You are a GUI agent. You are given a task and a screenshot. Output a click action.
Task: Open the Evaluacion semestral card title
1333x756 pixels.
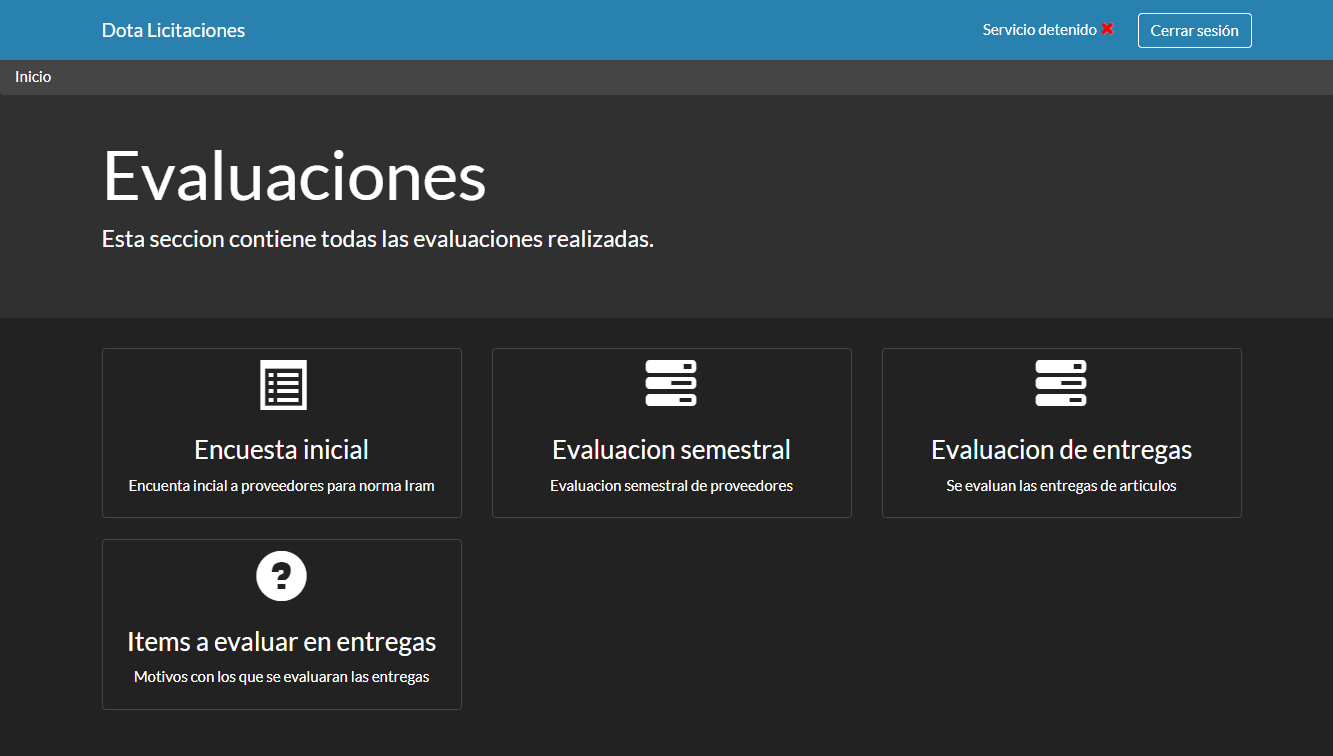[x=671, y=450]
